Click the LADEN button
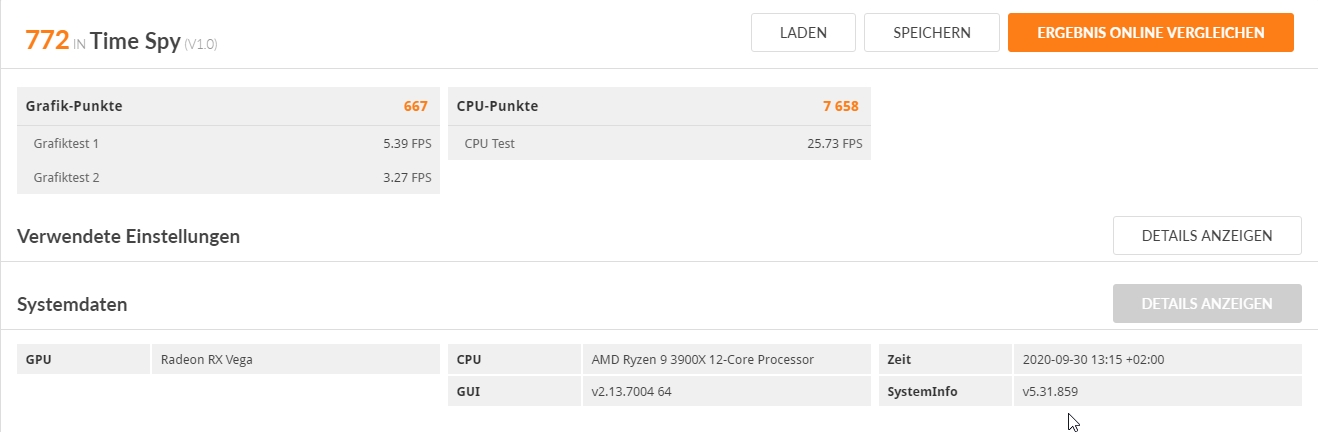 (803, 32)
